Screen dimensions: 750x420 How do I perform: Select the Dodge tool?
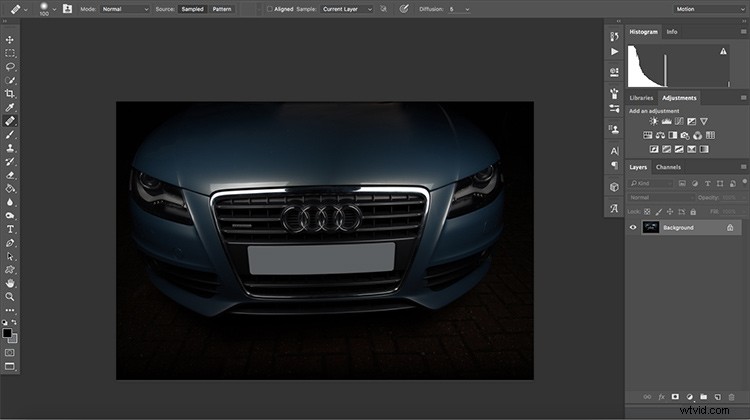(x=10, y=216)
